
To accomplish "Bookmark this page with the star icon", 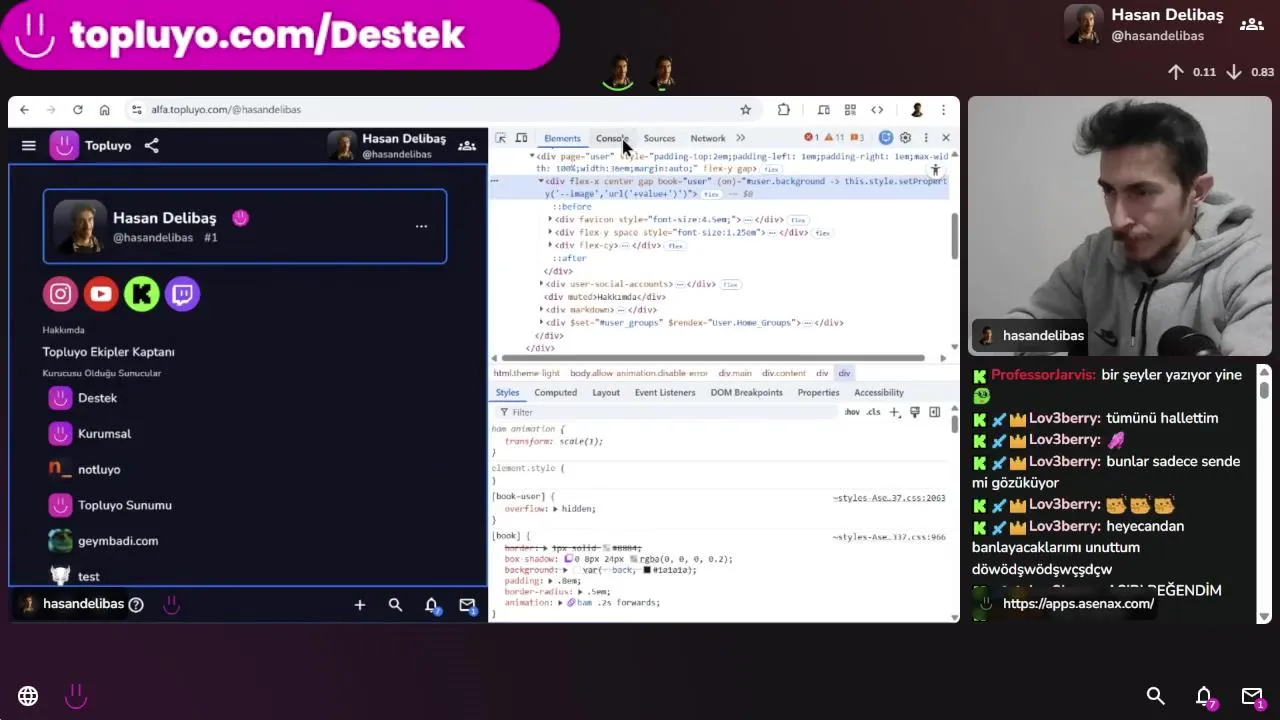I will (x=745, y=110).
